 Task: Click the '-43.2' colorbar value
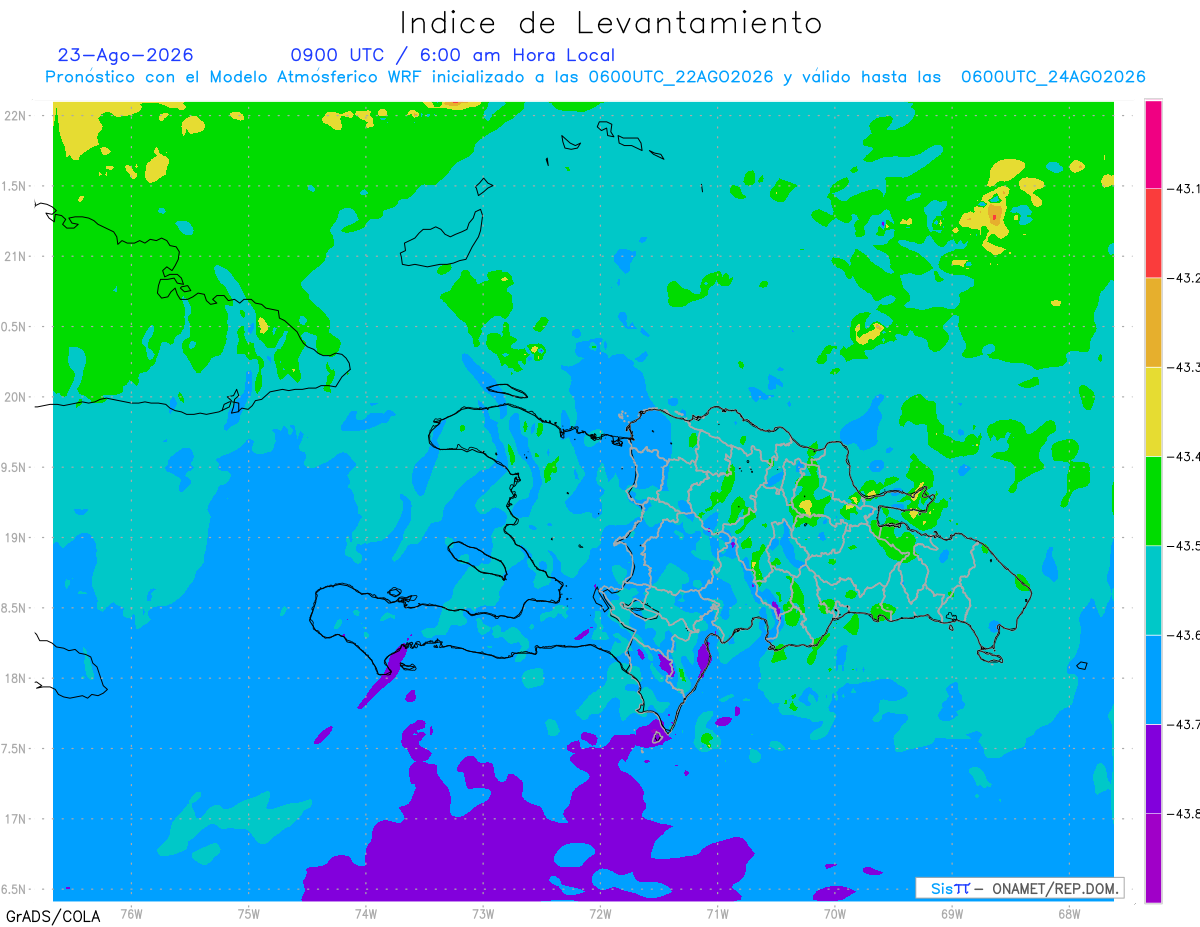click(1184, 278)
